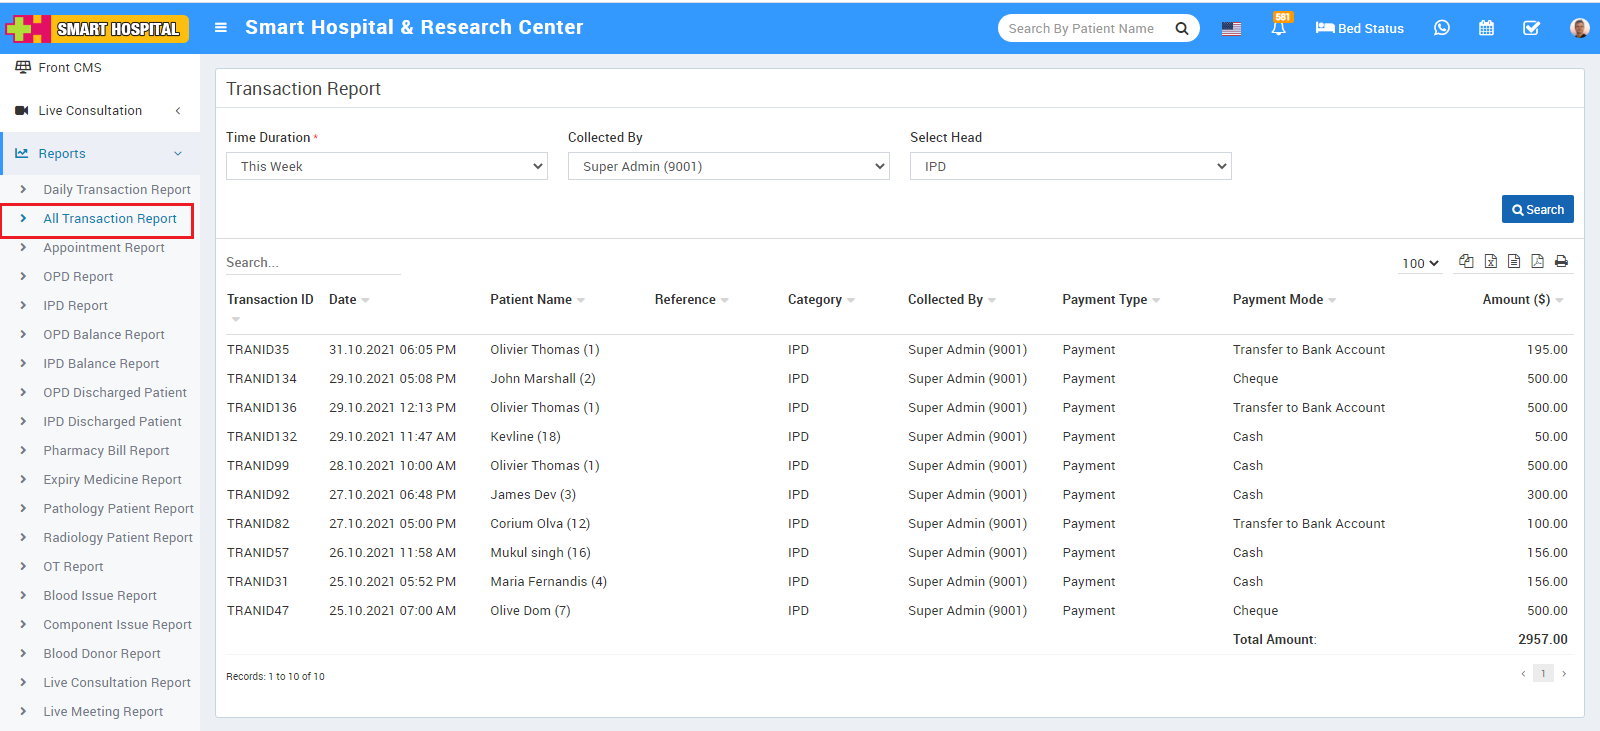
Task: Export the report as a CSV file
Action: coord(1514,261)
